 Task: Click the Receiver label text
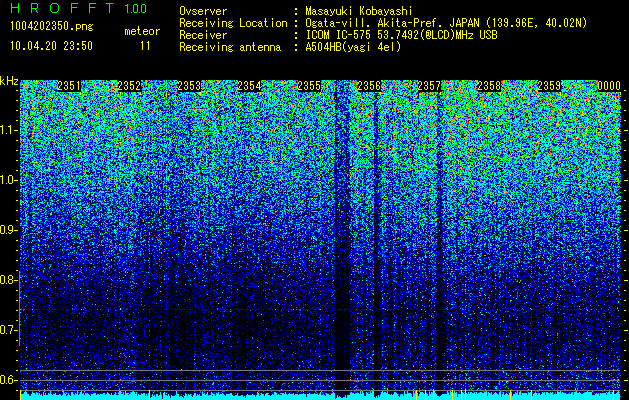click(203, 35)
